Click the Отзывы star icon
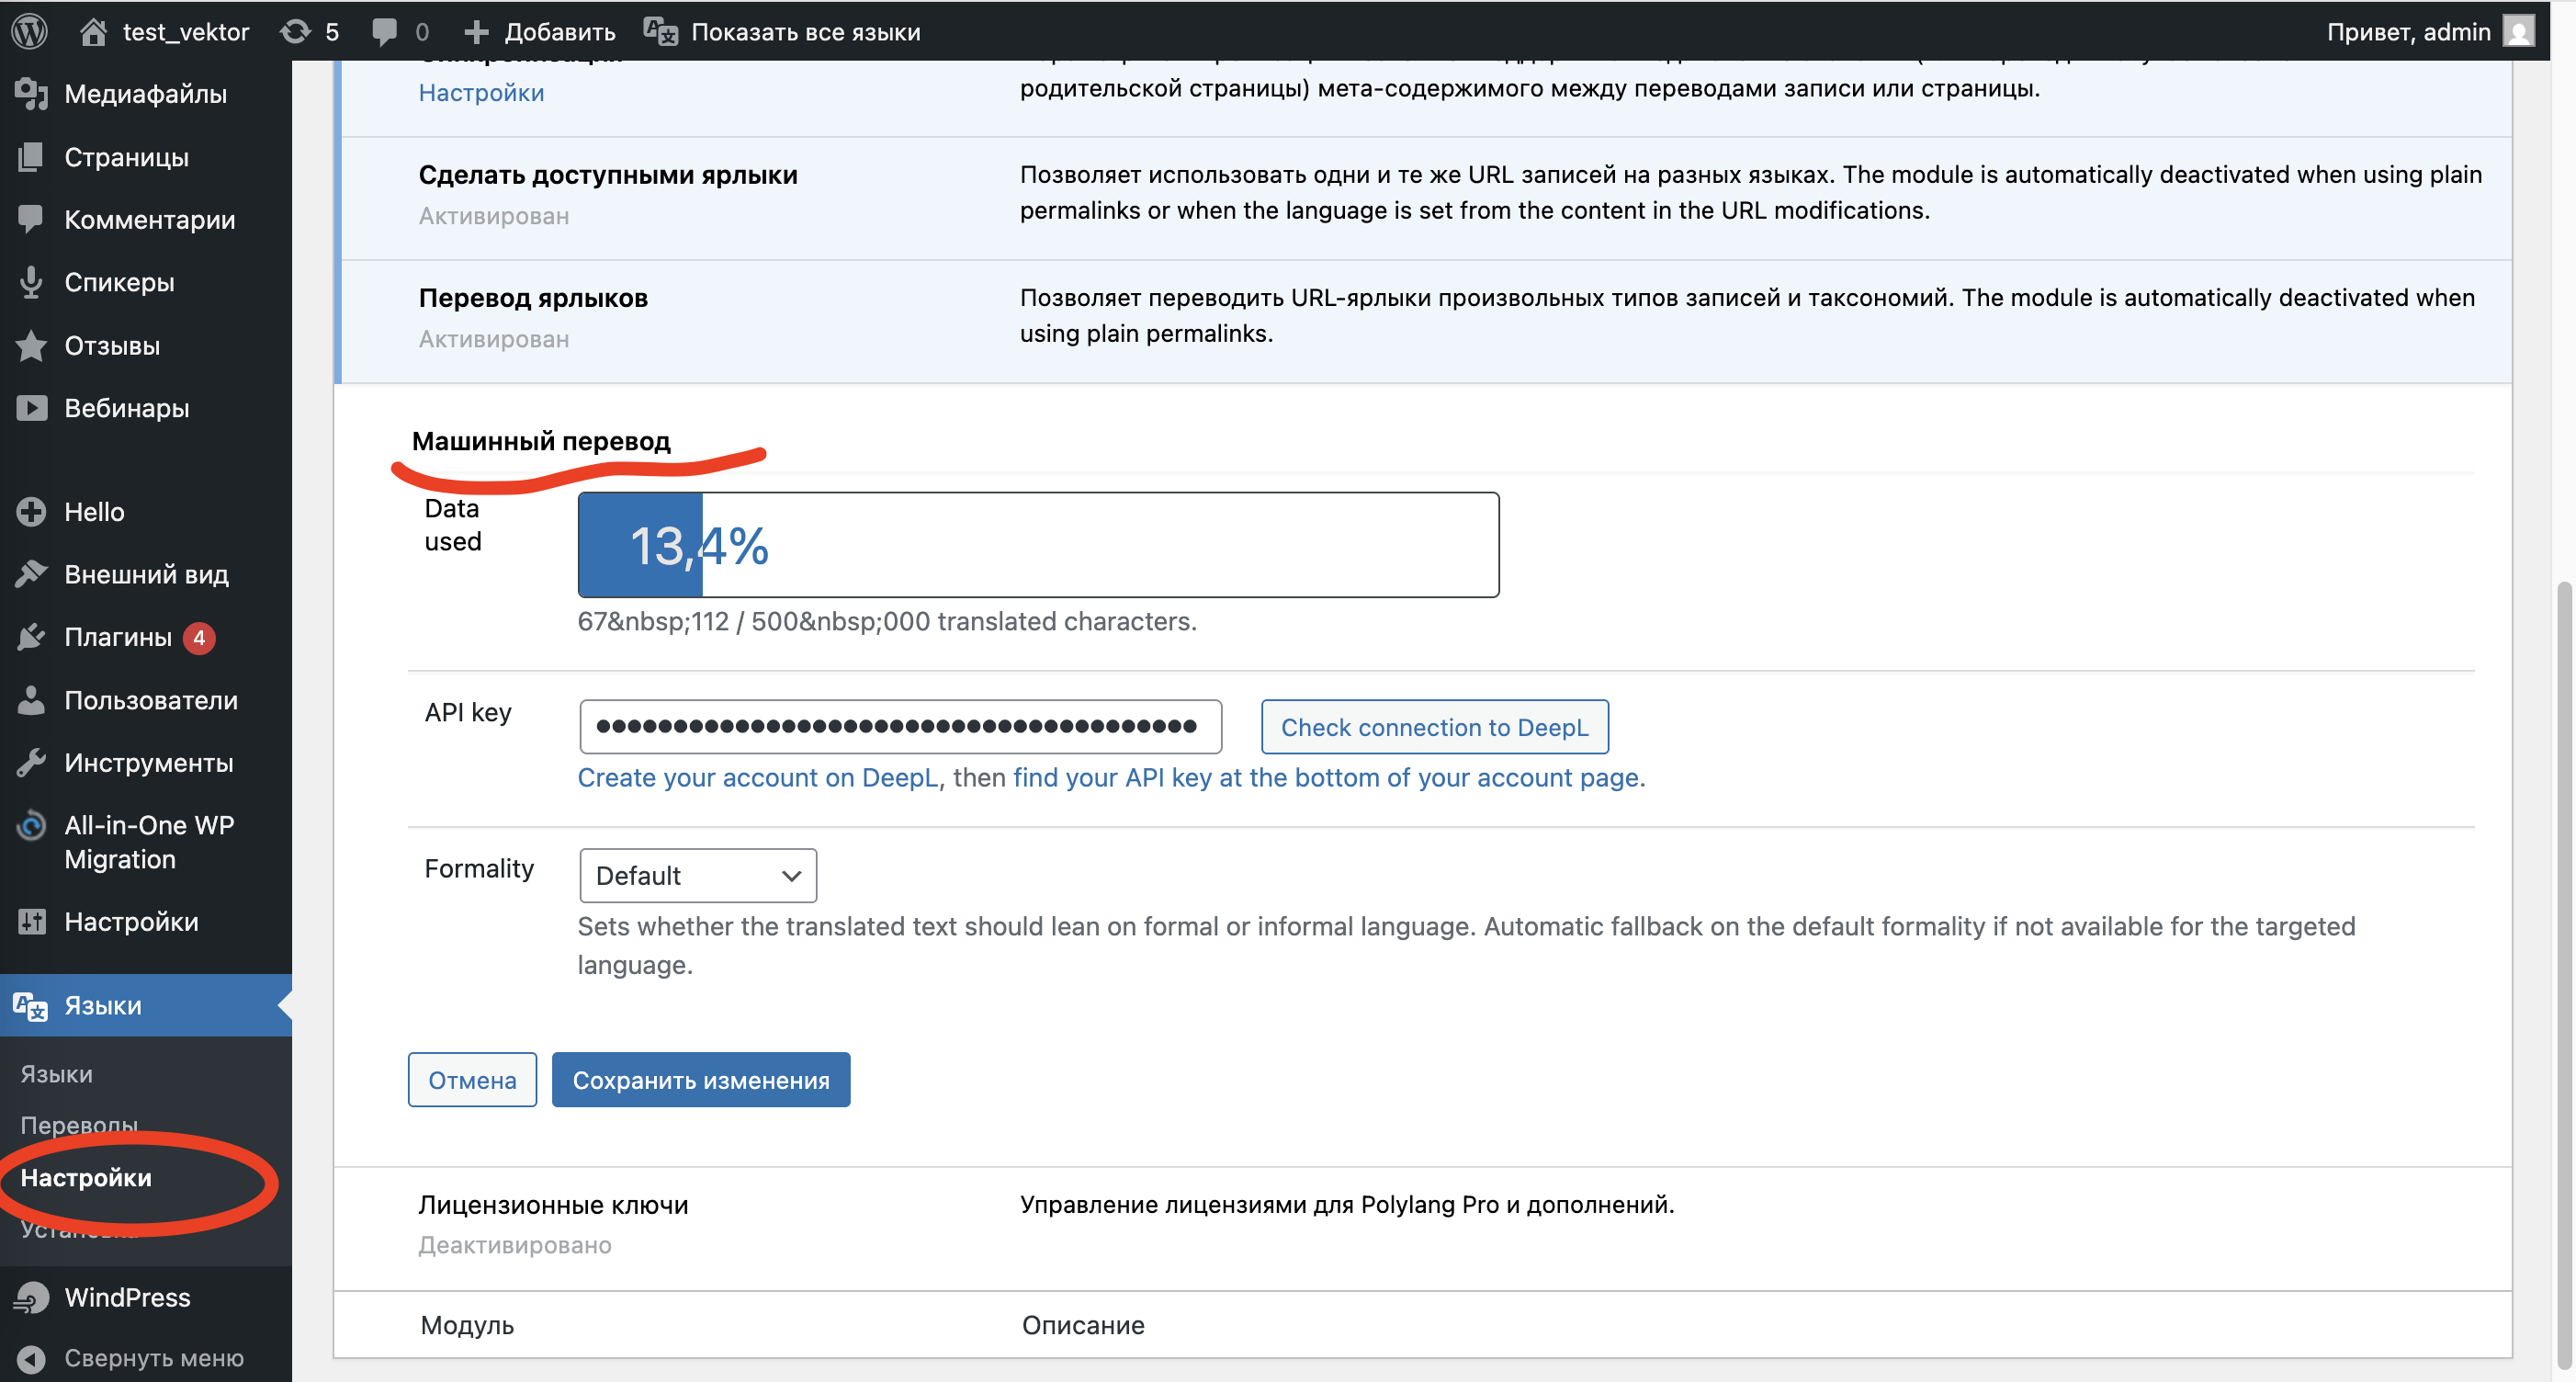The image size is (2576, 1382). pyautogui.click(x=31, y=345)
